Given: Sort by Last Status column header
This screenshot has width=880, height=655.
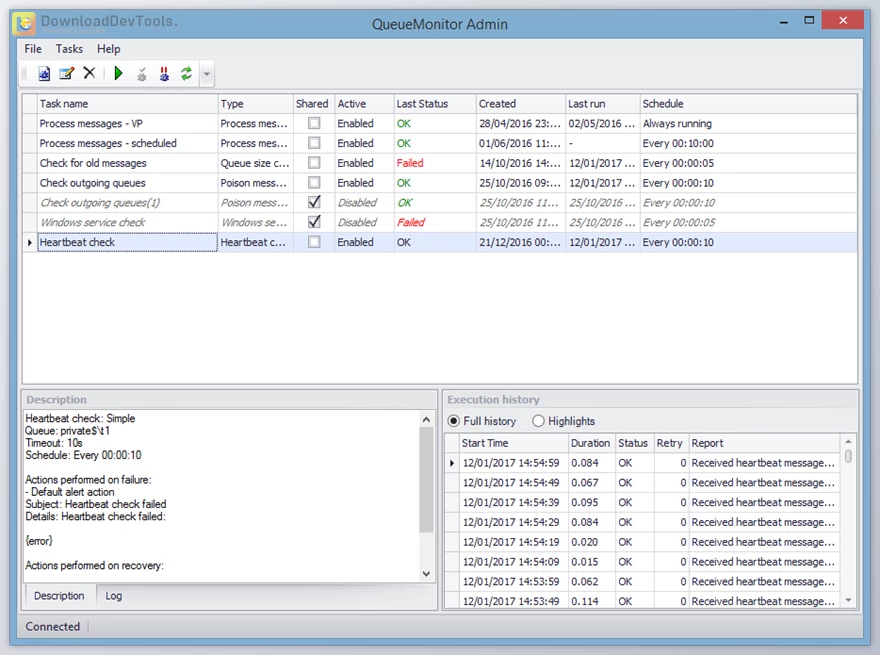Looking at the screenshot, I should (x=435, y=103).
